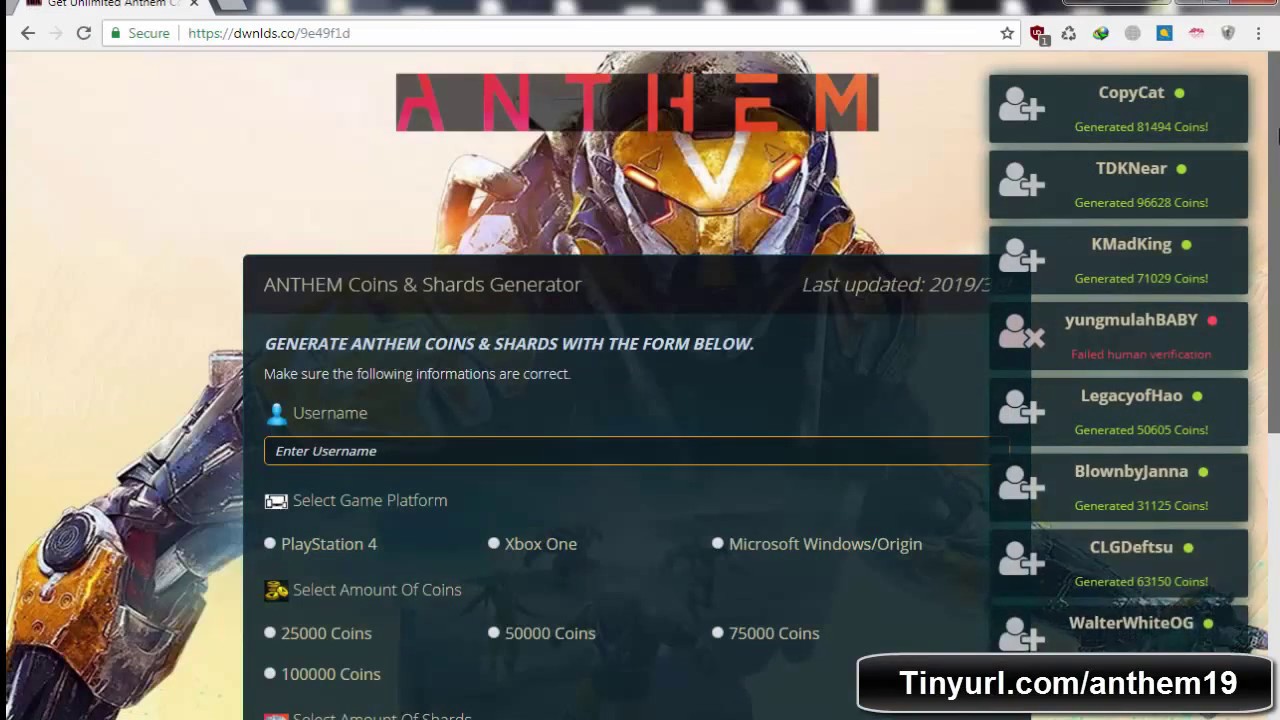This screenshot has width=1280, height=720.
Task: Click the add-user icon on TDKNear card
Action: (1022, 180)
